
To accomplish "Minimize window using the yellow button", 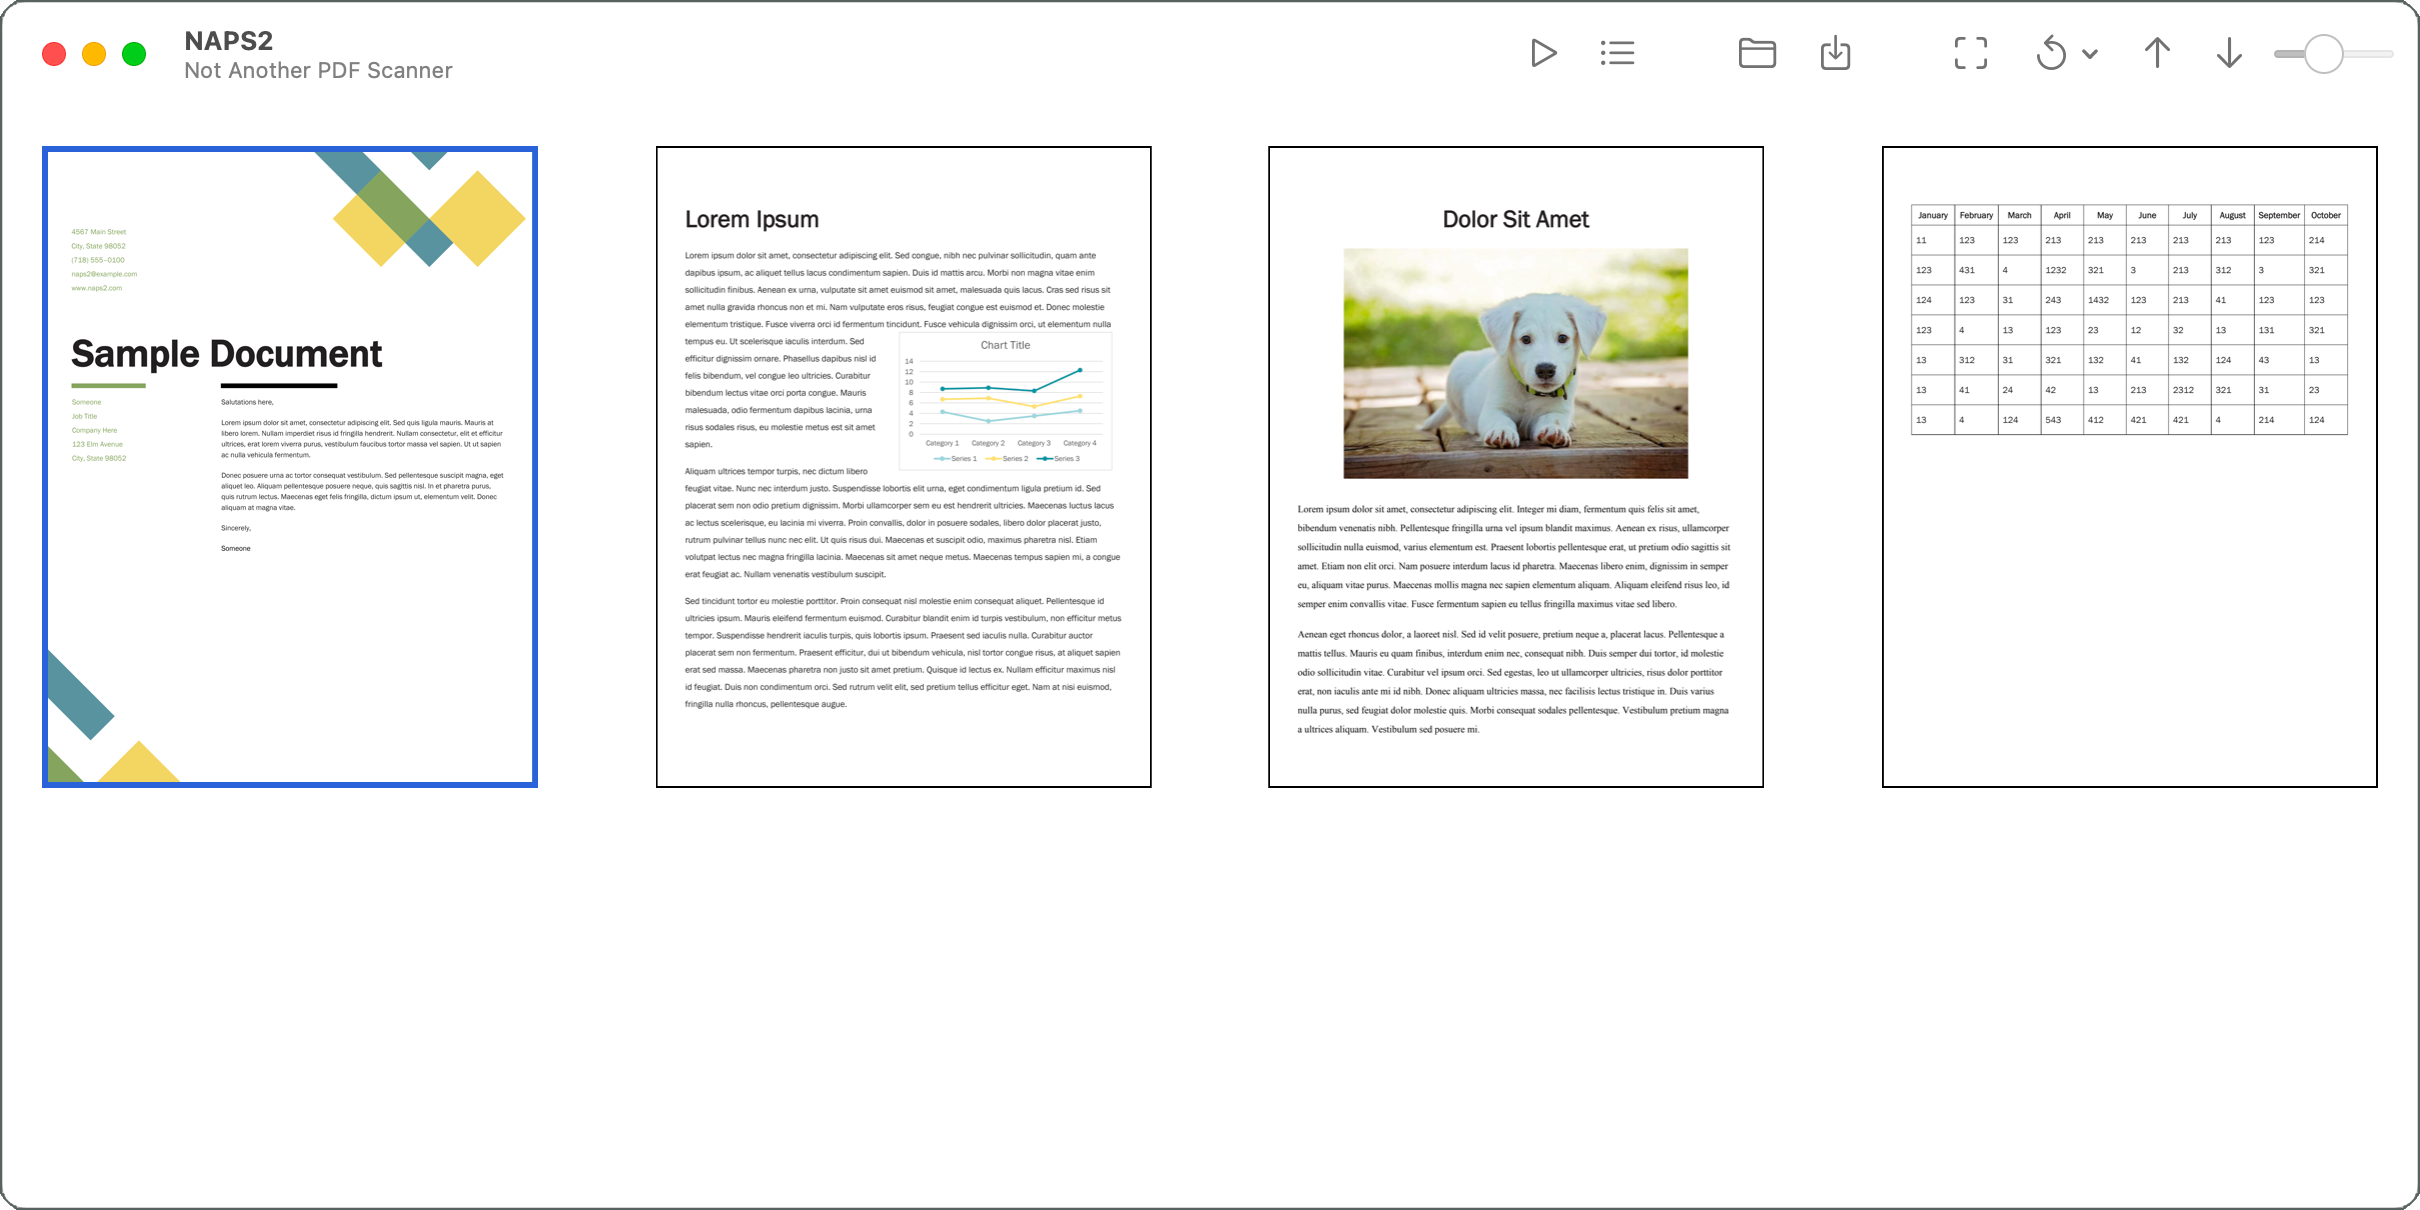I will [x=94, y=54].
